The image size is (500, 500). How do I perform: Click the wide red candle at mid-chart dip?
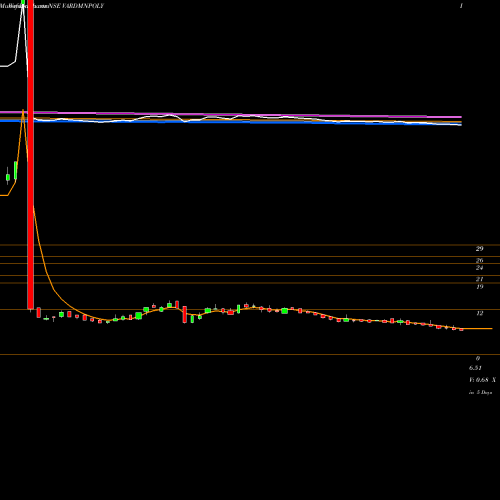[x=185, y=315]
